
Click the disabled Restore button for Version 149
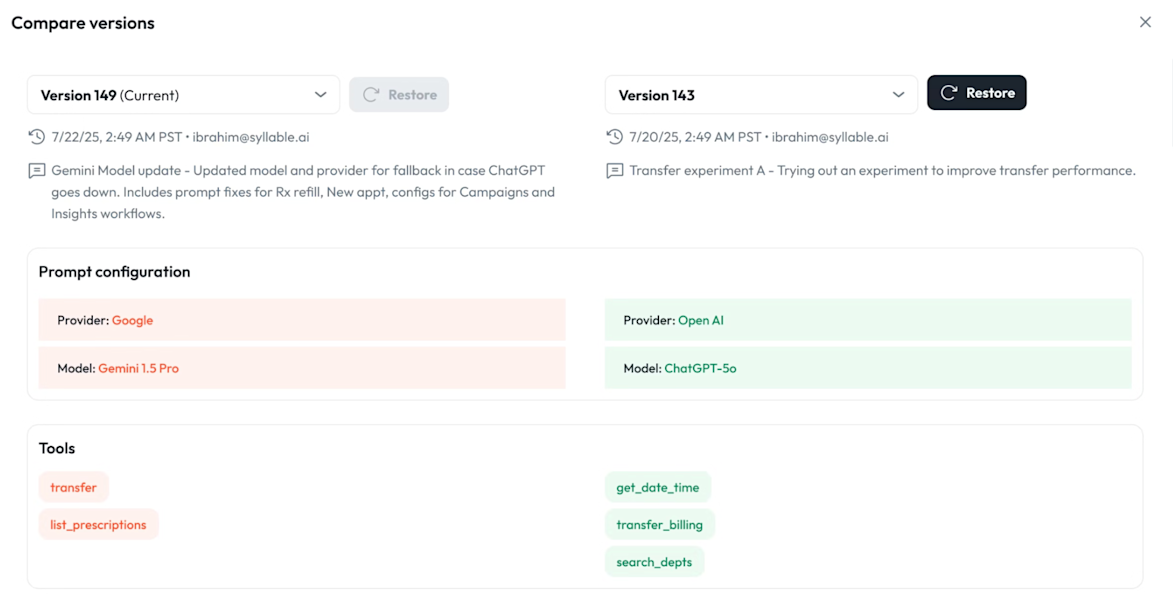click(x=399, y=95)
